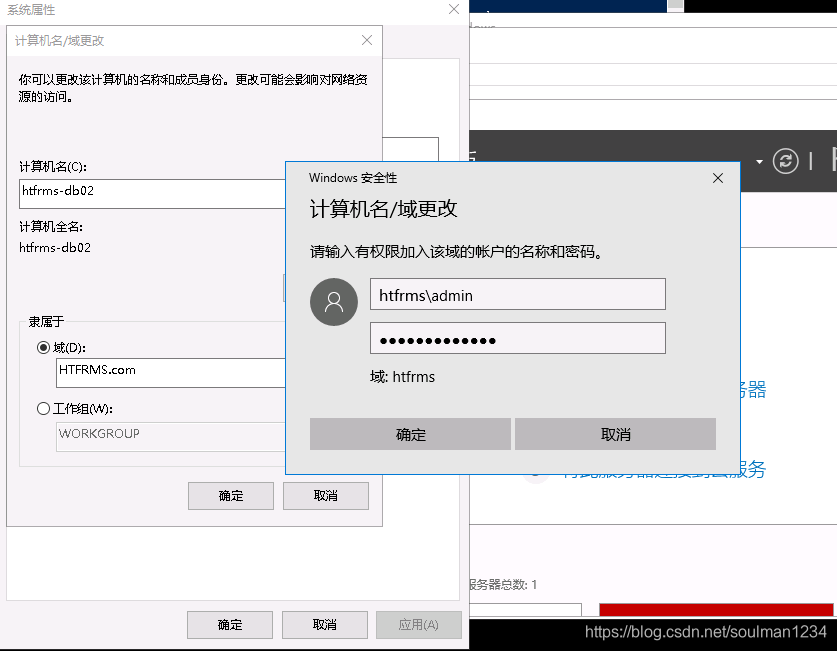Click the domain field with HTFRMS.com

pyautogui.click(x=171, y=372)
